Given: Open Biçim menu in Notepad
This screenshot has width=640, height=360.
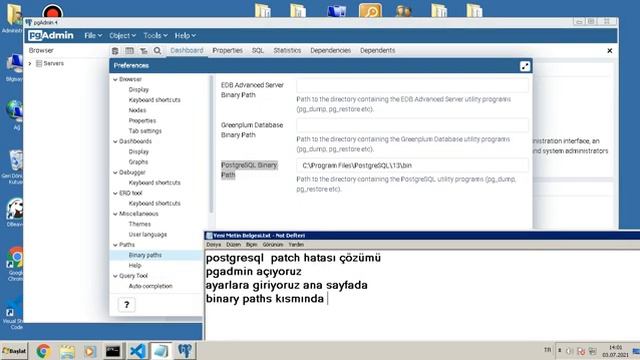Looking at the screenshot, I should coord(251,244).
